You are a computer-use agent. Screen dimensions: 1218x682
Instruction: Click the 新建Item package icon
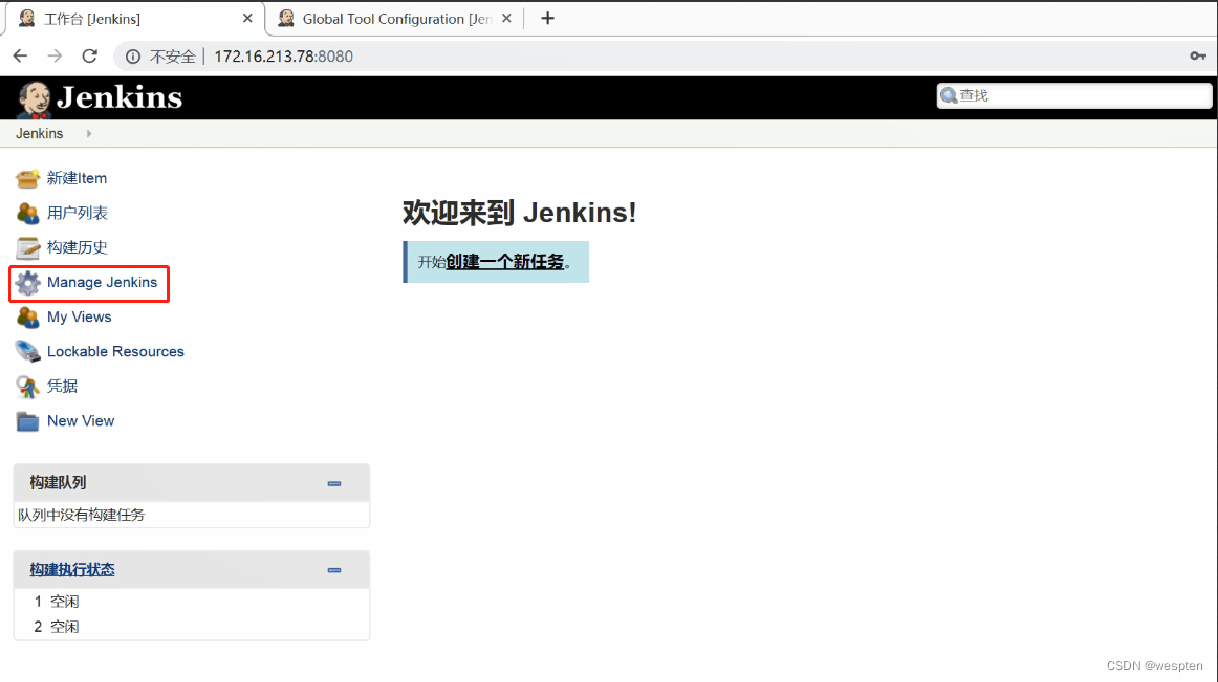pos(28,177)
